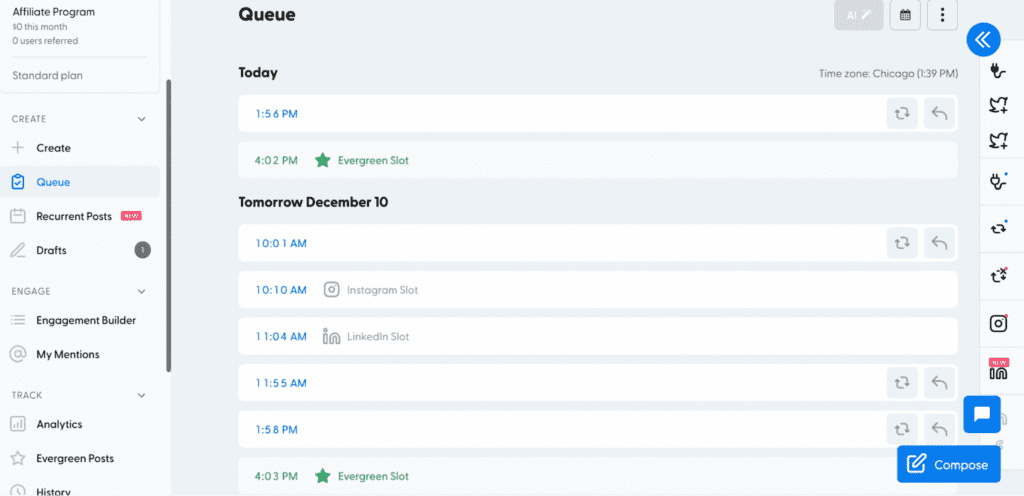The image size is (1024, 496).
Task: Click the 4:03 PM Evergreen Slot row
Action: click(598, 476)
